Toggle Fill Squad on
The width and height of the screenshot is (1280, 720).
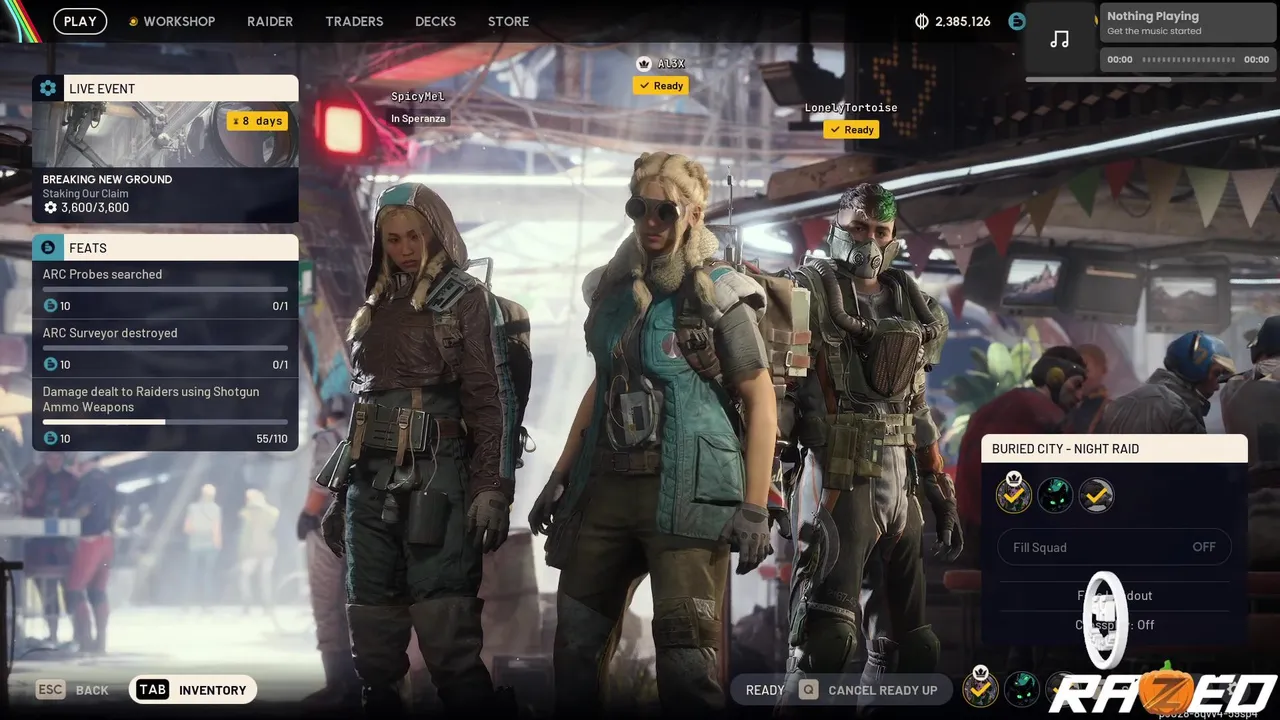click(1114, 547)
